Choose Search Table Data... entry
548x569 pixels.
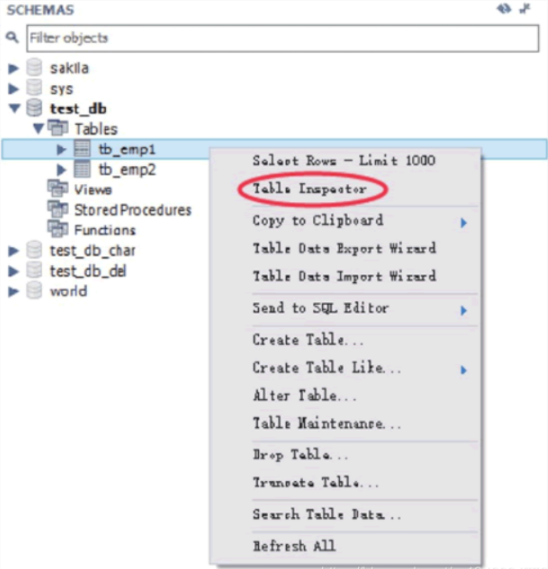[x=327, y=515]
